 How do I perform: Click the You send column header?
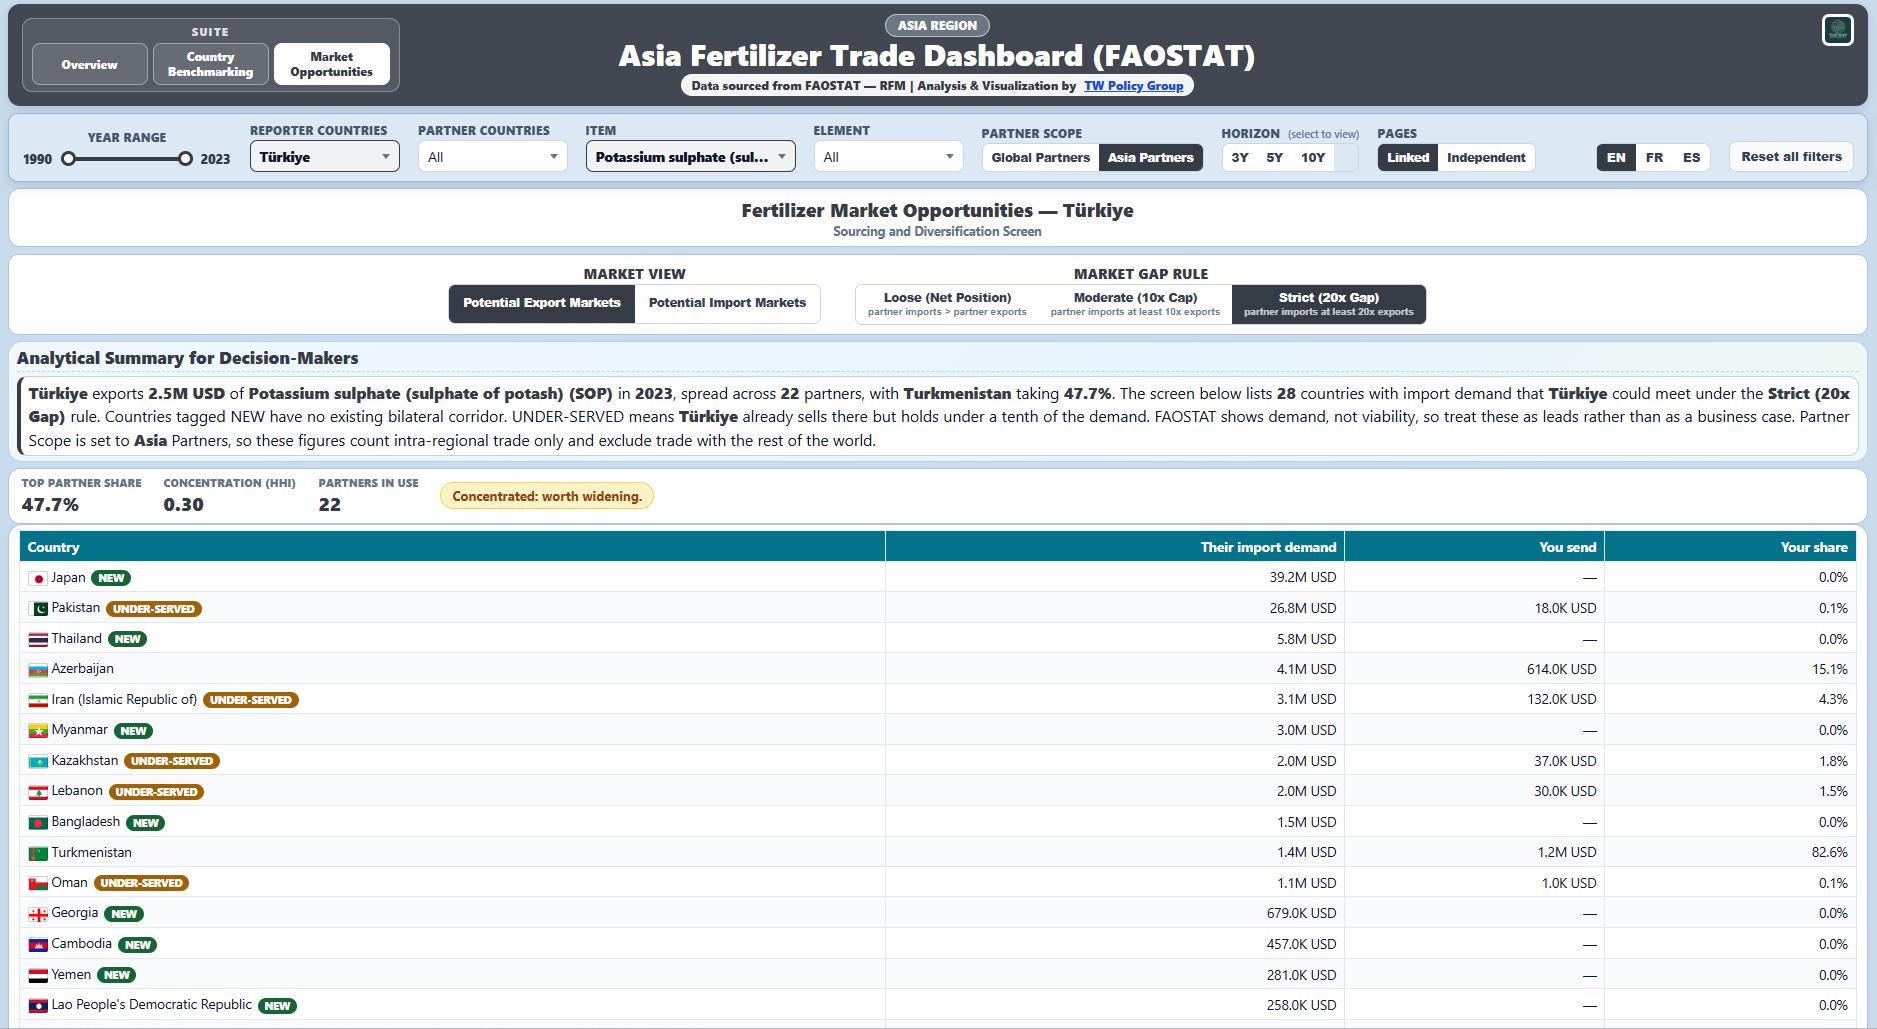pos(1475,547)
